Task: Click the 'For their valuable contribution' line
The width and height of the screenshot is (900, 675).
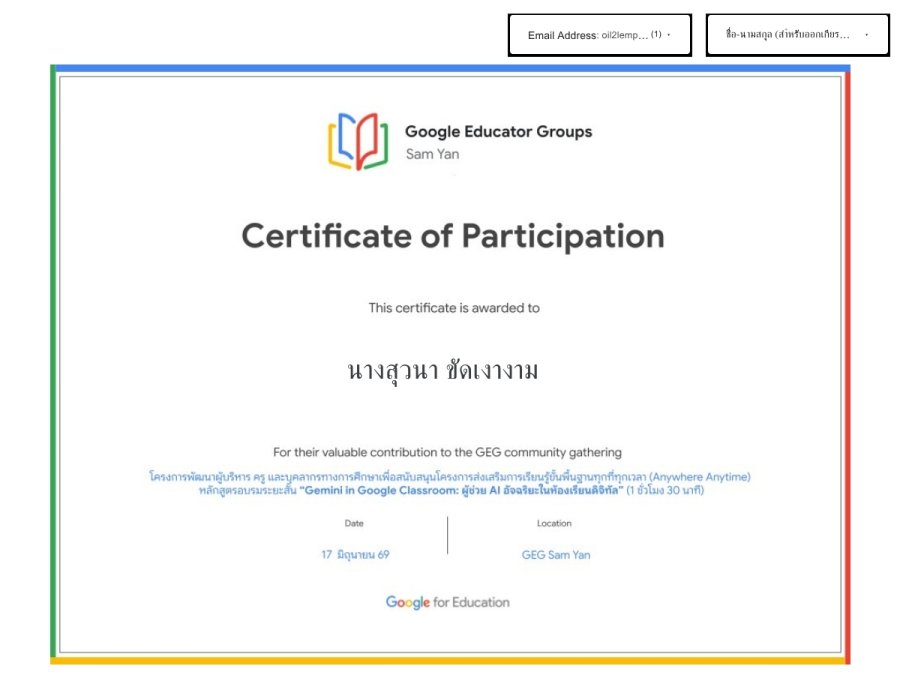Action: 447,452
